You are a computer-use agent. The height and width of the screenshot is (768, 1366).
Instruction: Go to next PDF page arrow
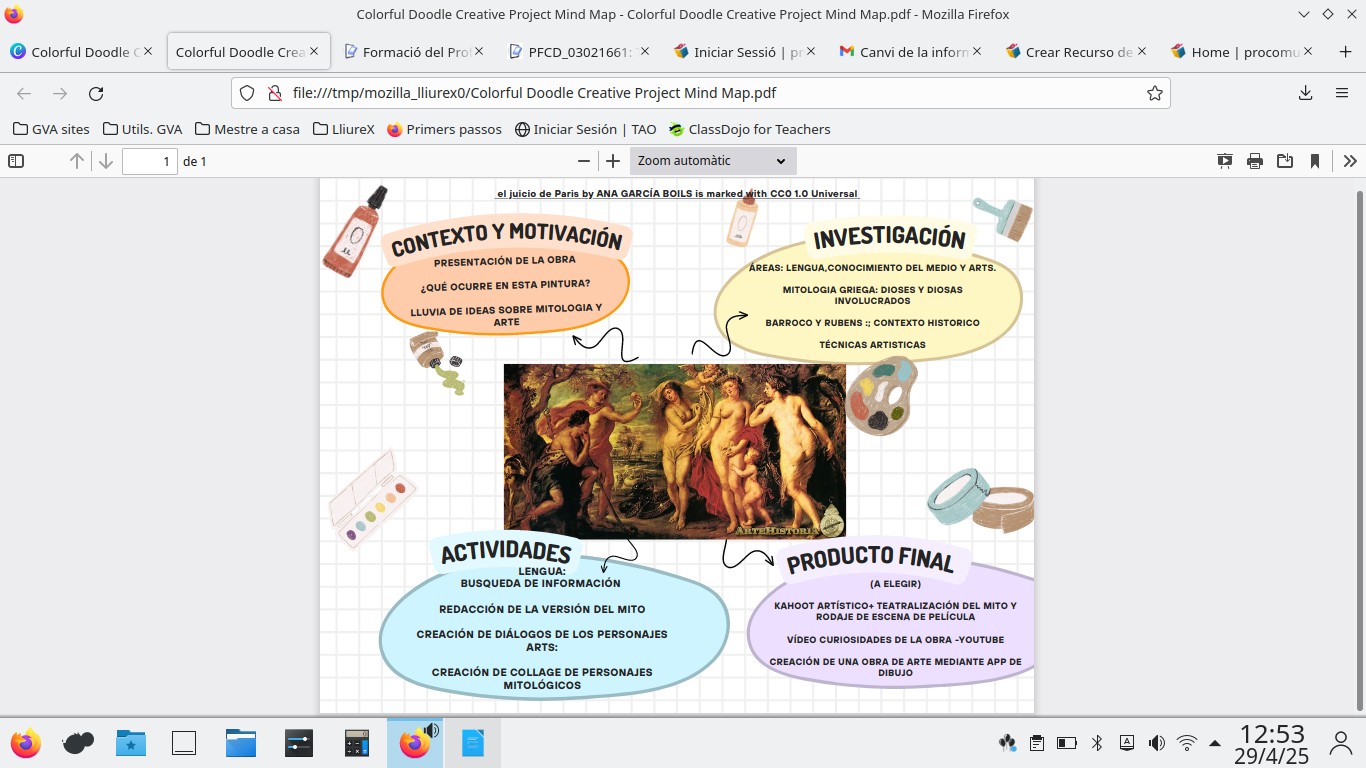[x=105, y=161]
